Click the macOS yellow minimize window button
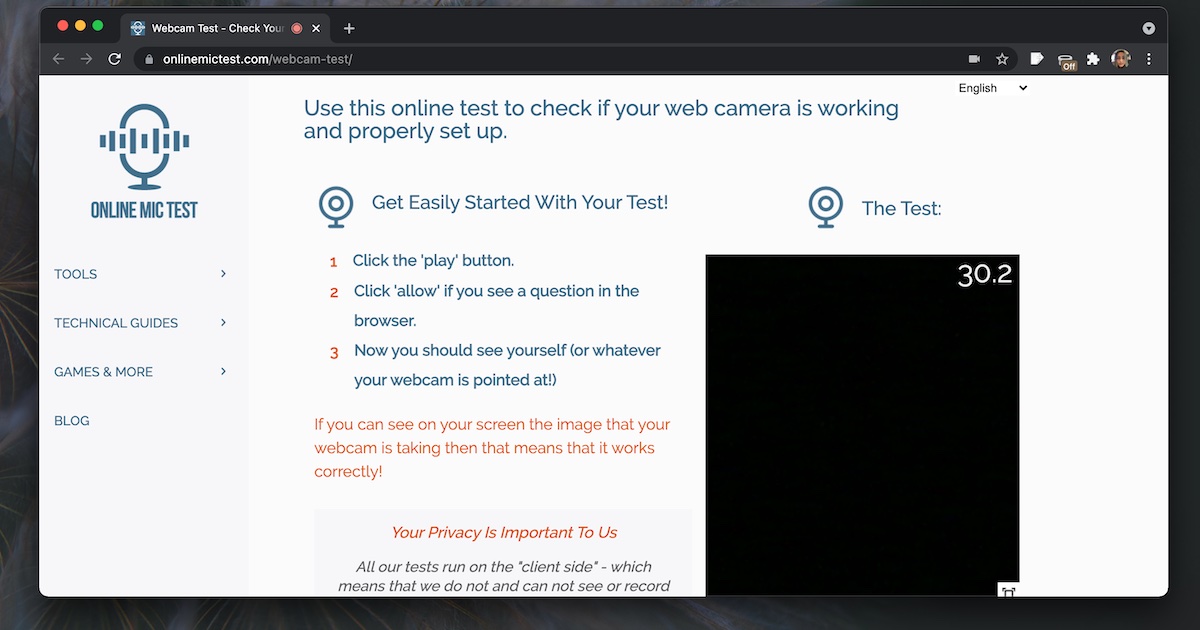The image size is (1200, 630). (80, 25)
